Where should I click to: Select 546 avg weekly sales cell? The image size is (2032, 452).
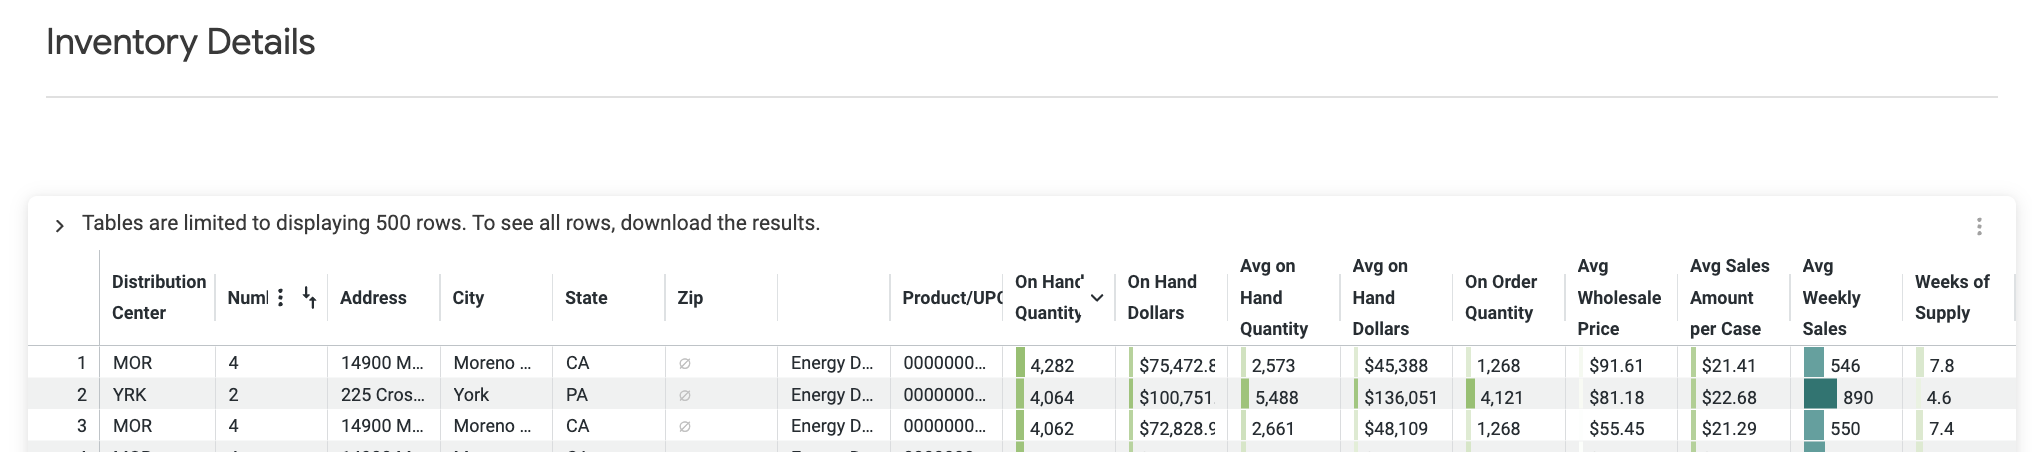(1846, 365)
